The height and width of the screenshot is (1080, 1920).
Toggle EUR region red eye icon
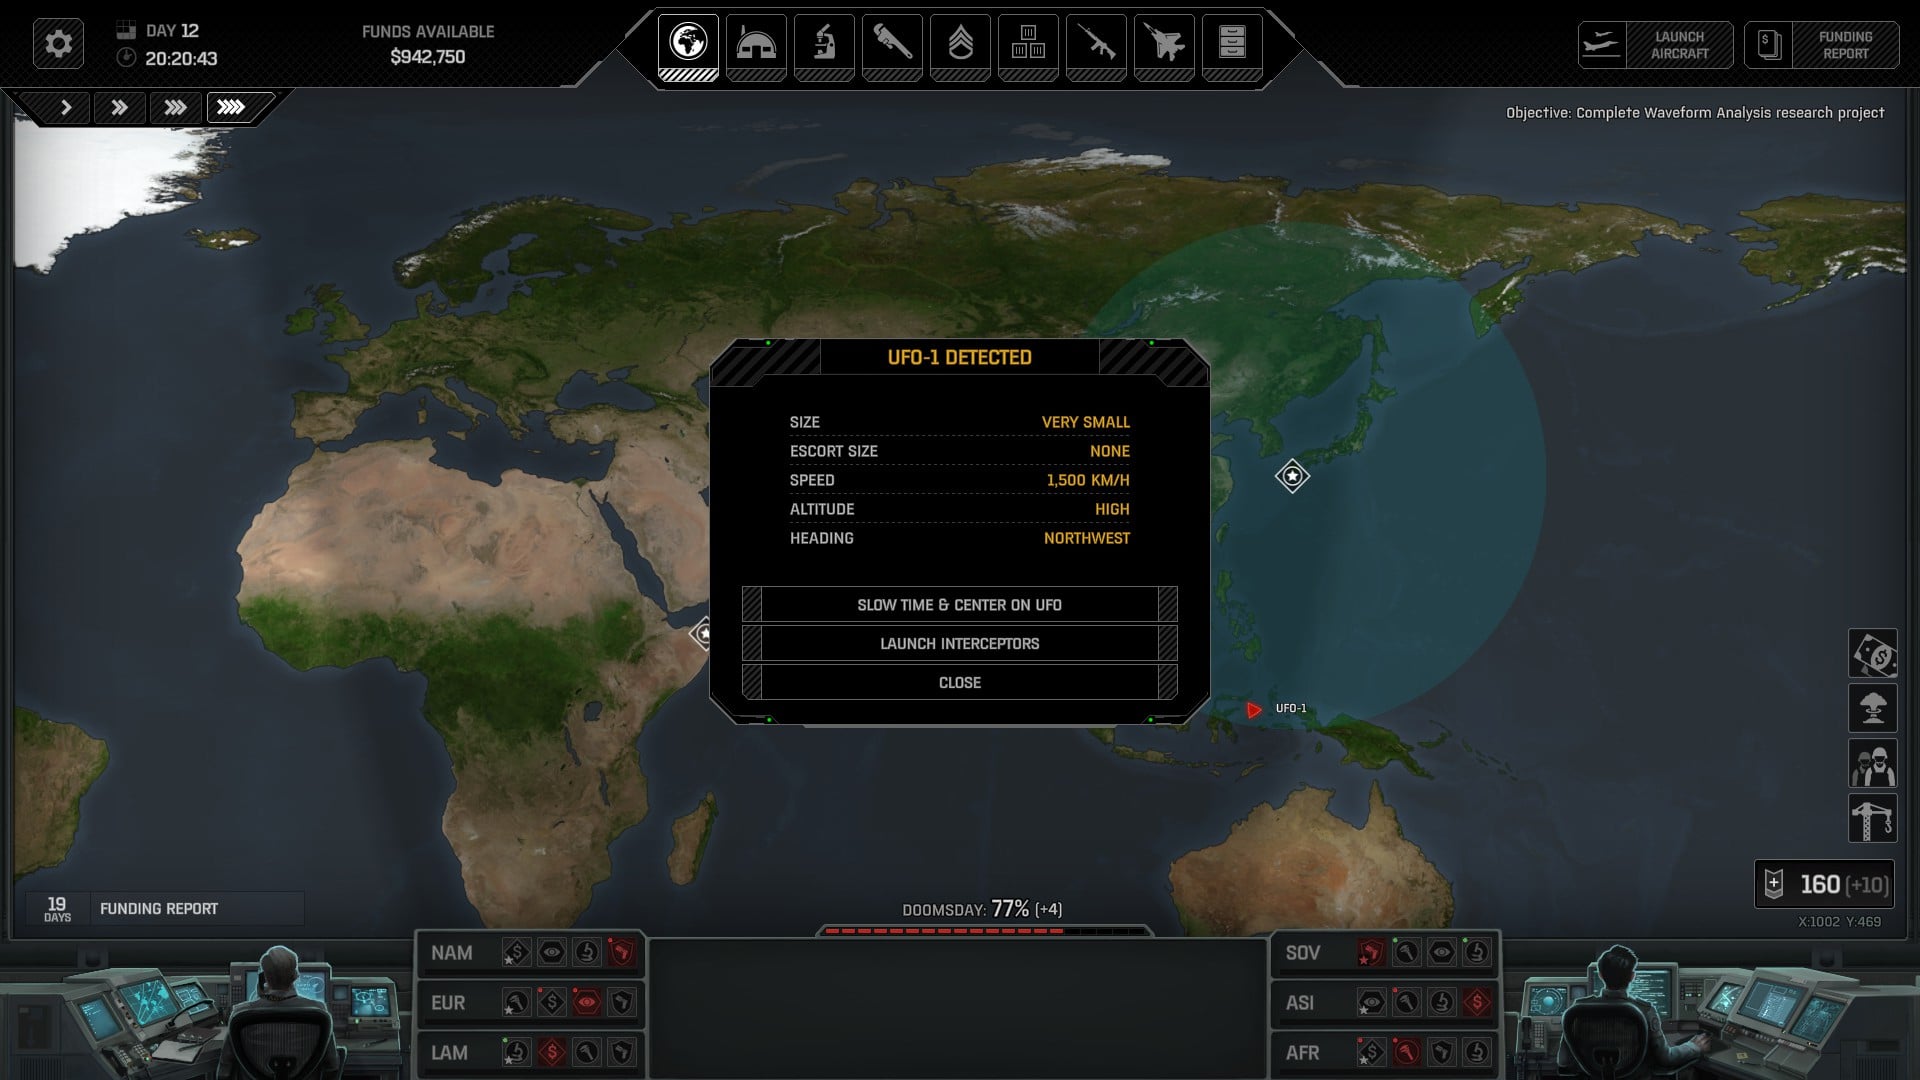pos(587,1002)
